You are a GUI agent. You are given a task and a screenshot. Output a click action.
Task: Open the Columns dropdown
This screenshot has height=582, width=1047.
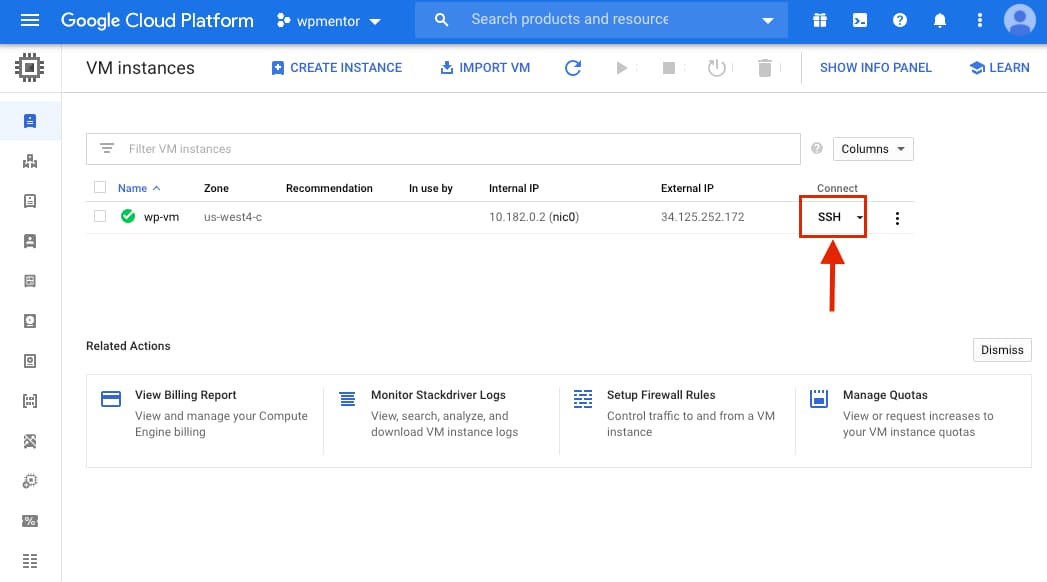pyautogui.click(x=873, y=149)
